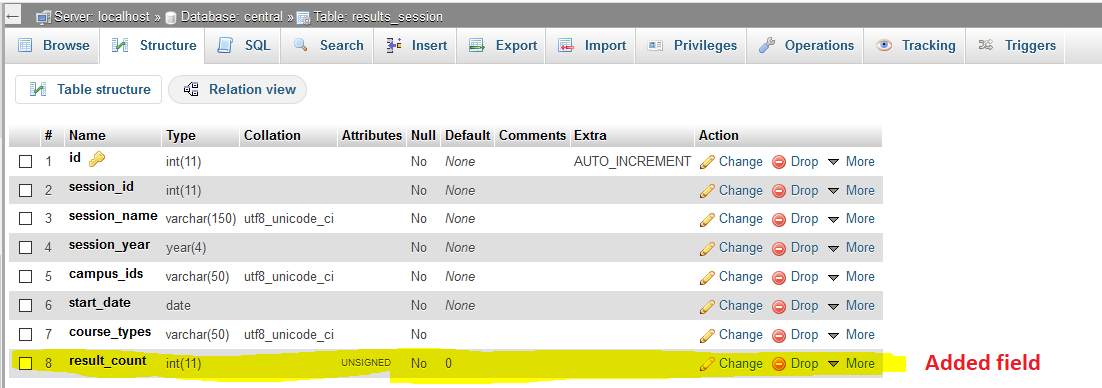Check the start_date row checkbox
The height and width of the screenshot is (388, 1102).
(25, 305)
